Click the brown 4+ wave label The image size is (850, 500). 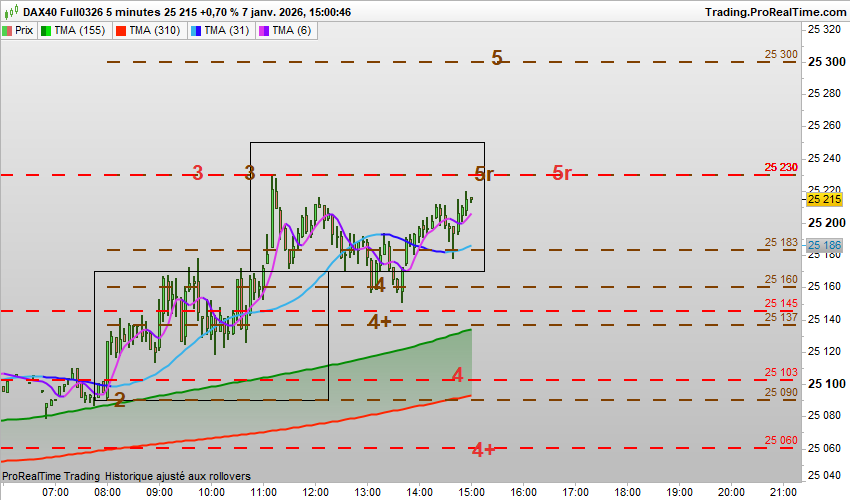[379, 322]
